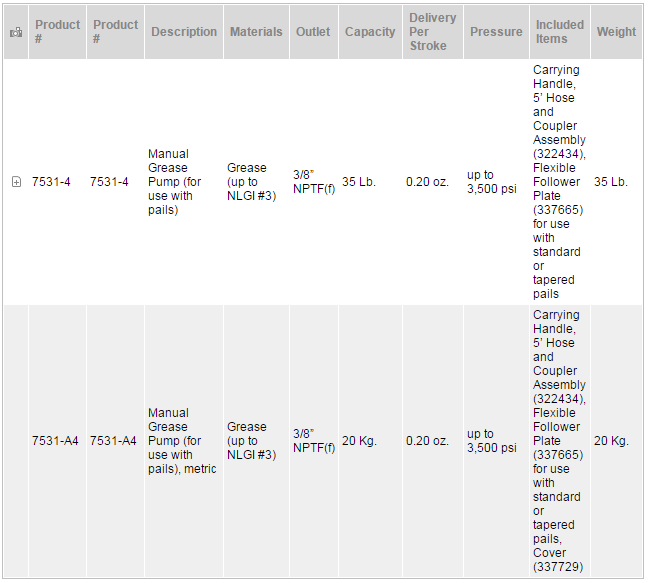Click the Materials column header

[x=256, y=32]
